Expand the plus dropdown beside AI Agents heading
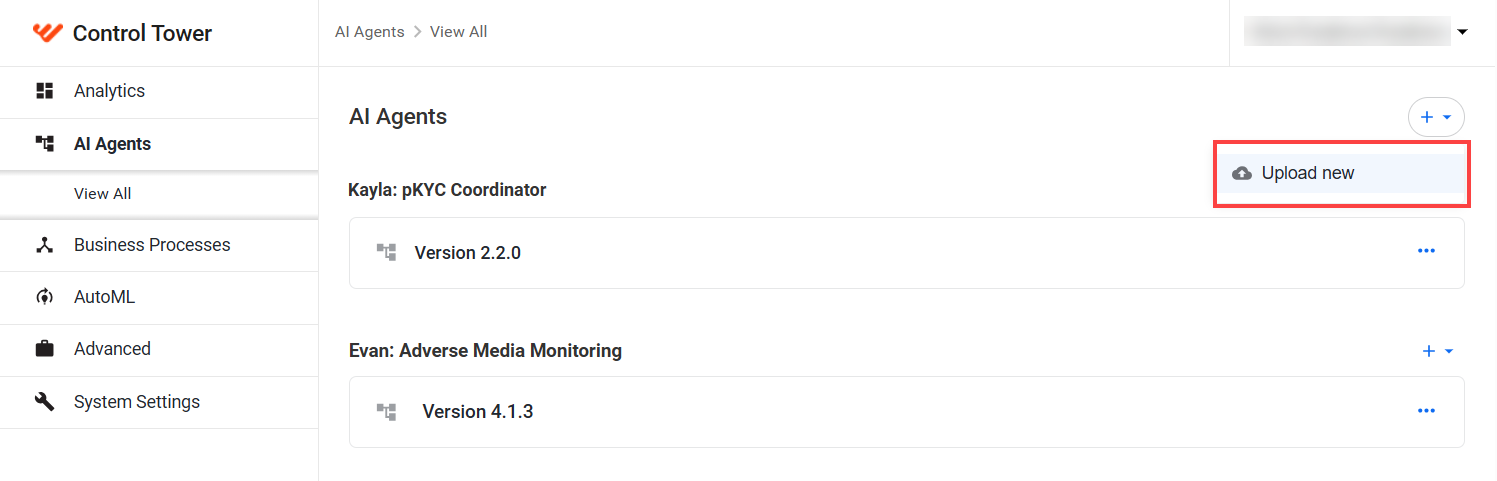 (x=1437, y=117)
